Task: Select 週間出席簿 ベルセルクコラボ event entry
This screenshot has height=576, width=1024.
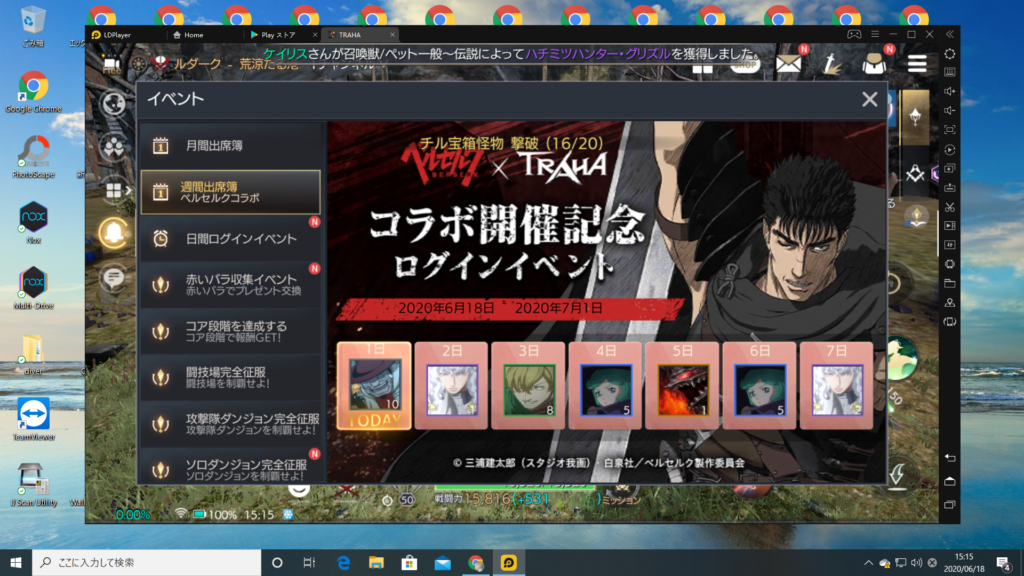Action: 231,192
